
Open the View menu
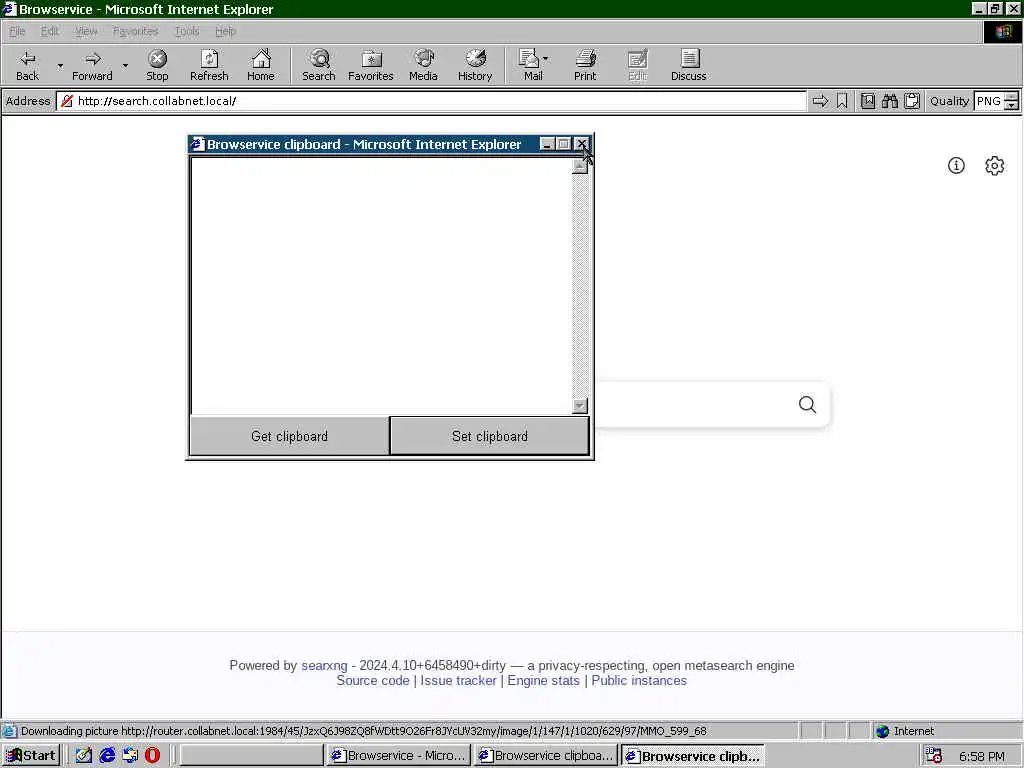86,31
